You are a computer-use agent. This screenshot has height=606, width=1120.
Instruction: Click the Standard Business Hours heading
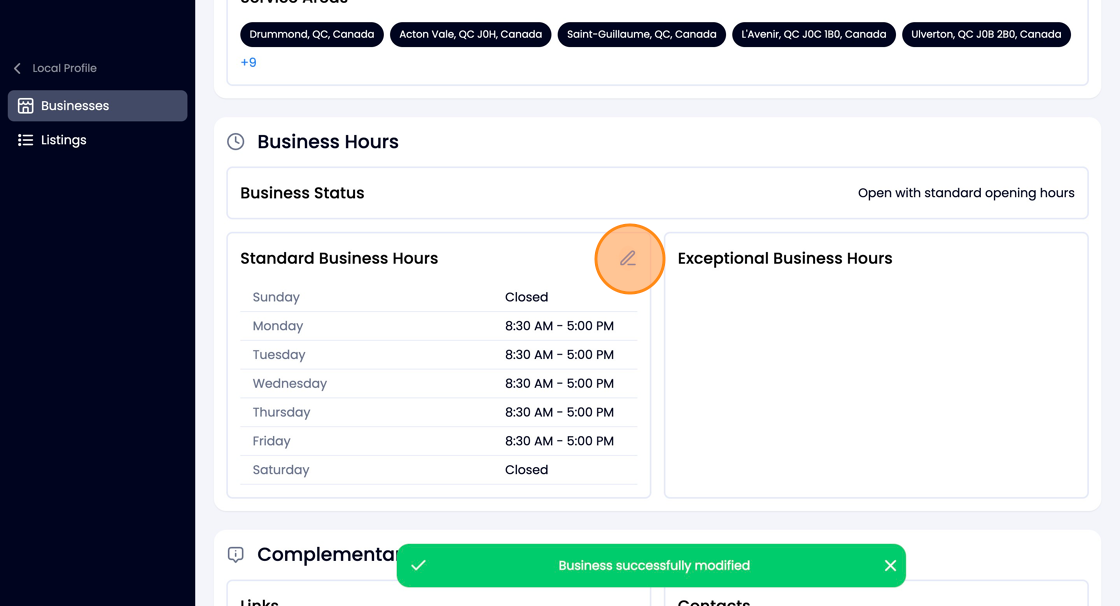coord(339,259)
